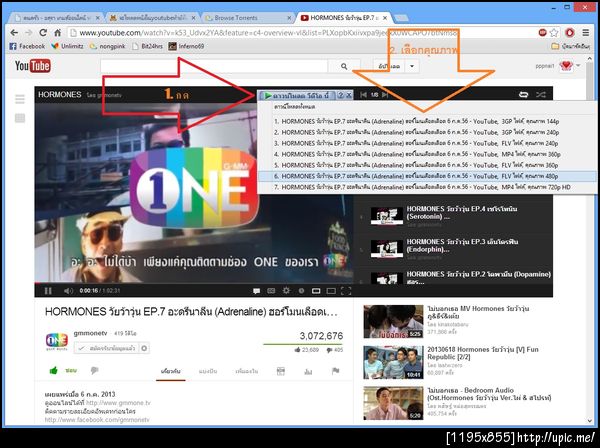Click the Watch Later clock icon
This screenshot has width=600, height=448.
[301, 291]
